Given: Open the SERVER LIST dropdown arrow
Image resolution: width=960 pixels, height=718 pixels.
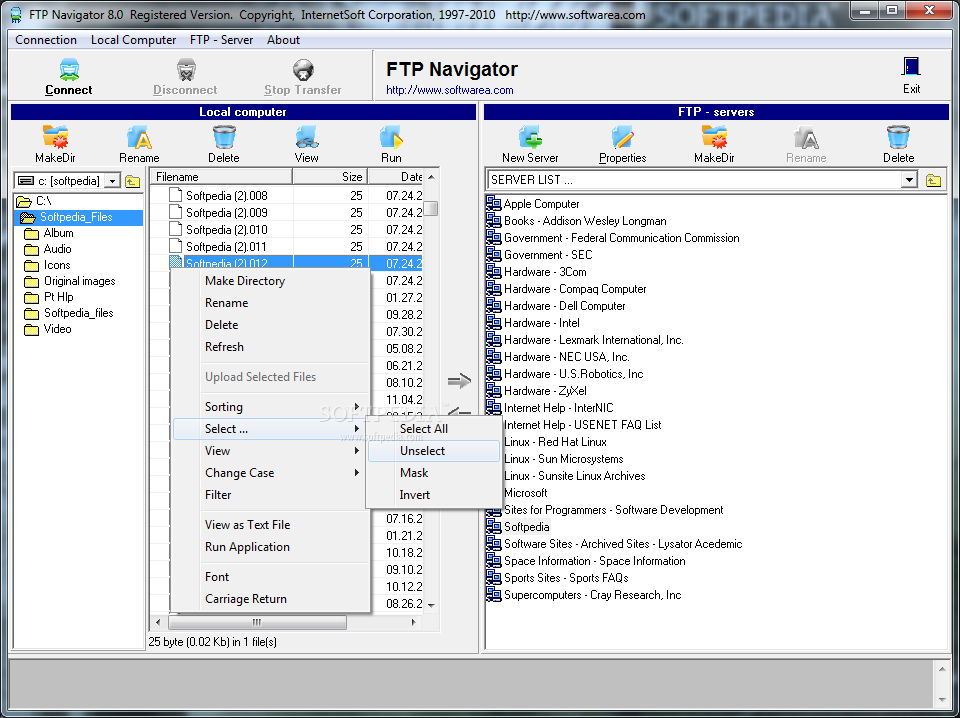Looking at the screenshot, I should 909,180.
